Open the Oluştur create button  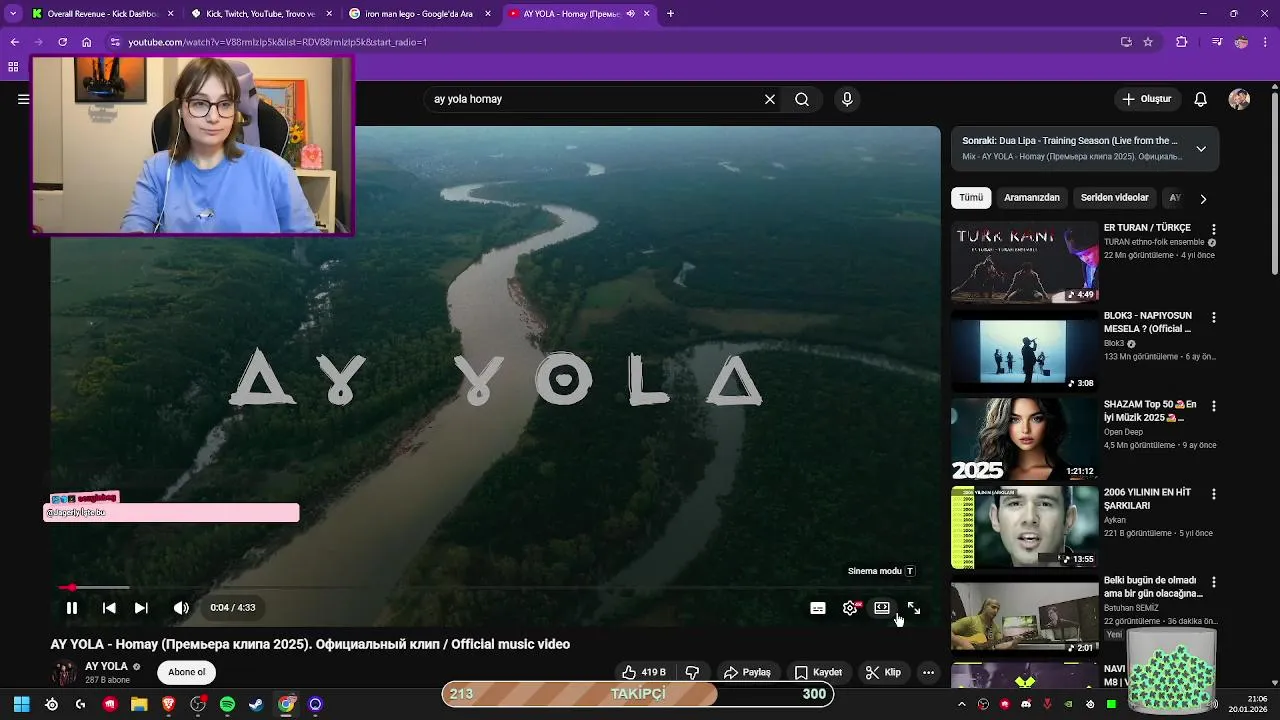[1147, 99]
